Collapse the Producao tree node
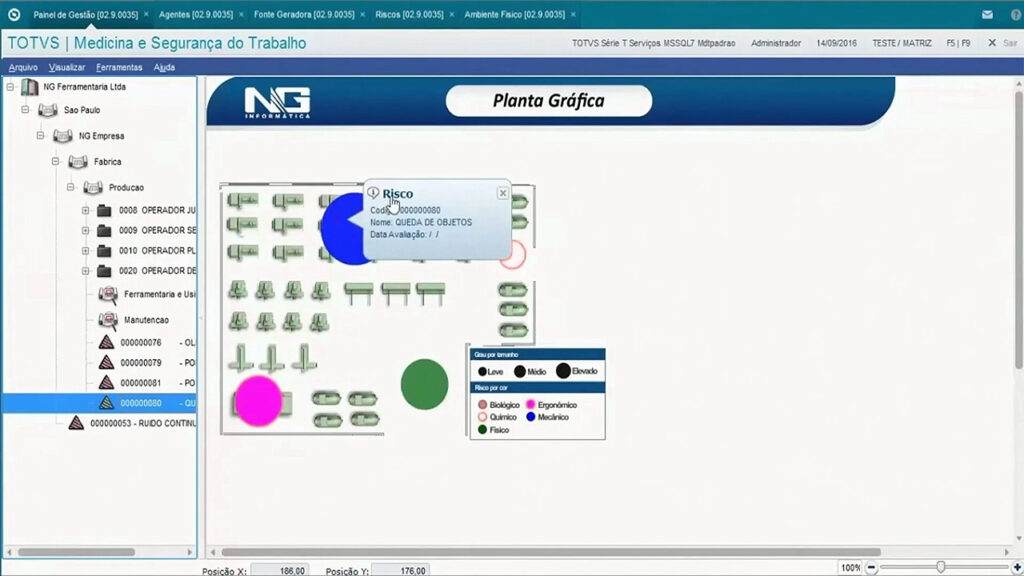The width and height of the screenshot is (1024, 576). 71,187
